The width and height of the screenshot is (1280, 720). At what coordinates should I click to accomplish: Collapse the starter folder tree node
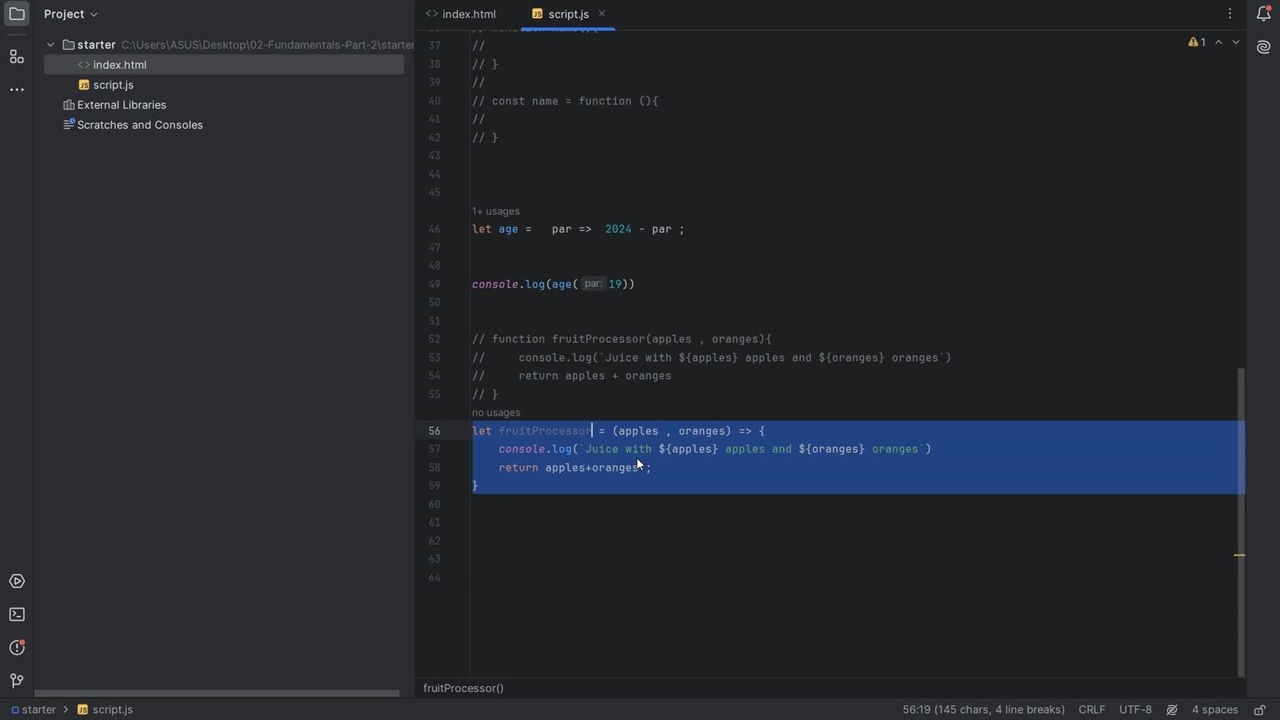[x=51, y=45]
